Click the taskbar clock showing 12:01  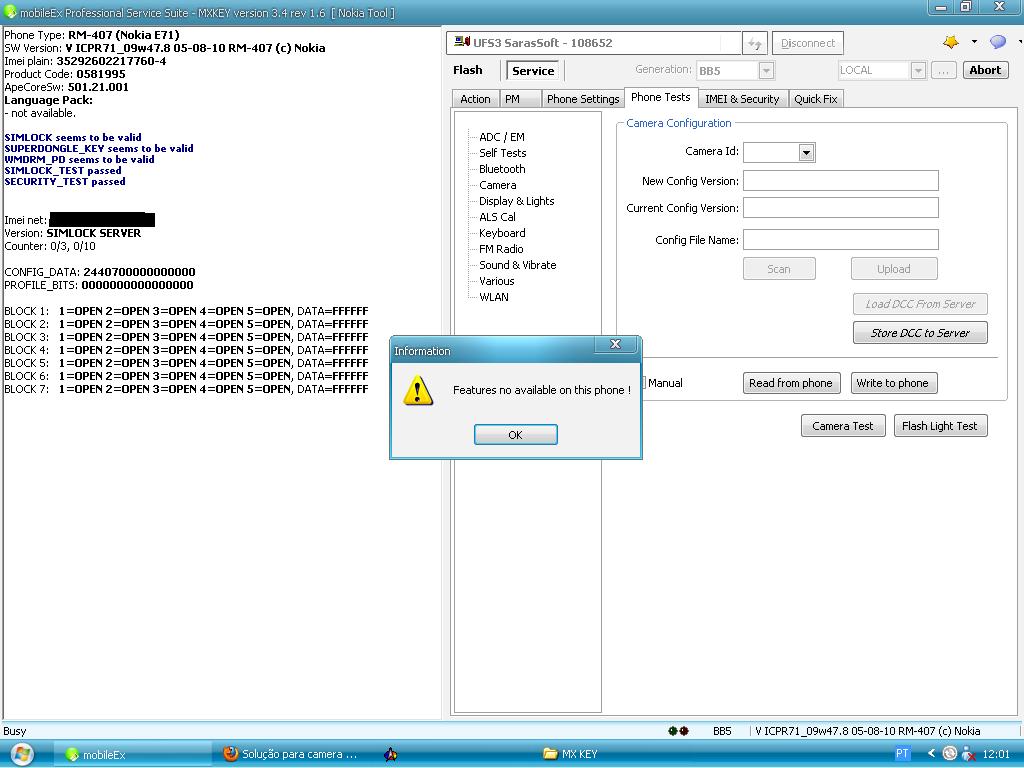996,754
